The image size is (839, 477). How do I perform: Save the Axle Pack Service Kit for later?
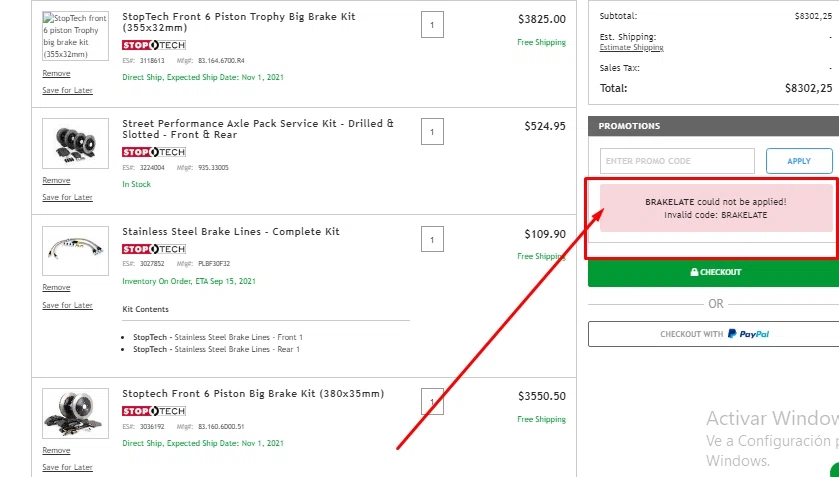click(x=67, y=197)
